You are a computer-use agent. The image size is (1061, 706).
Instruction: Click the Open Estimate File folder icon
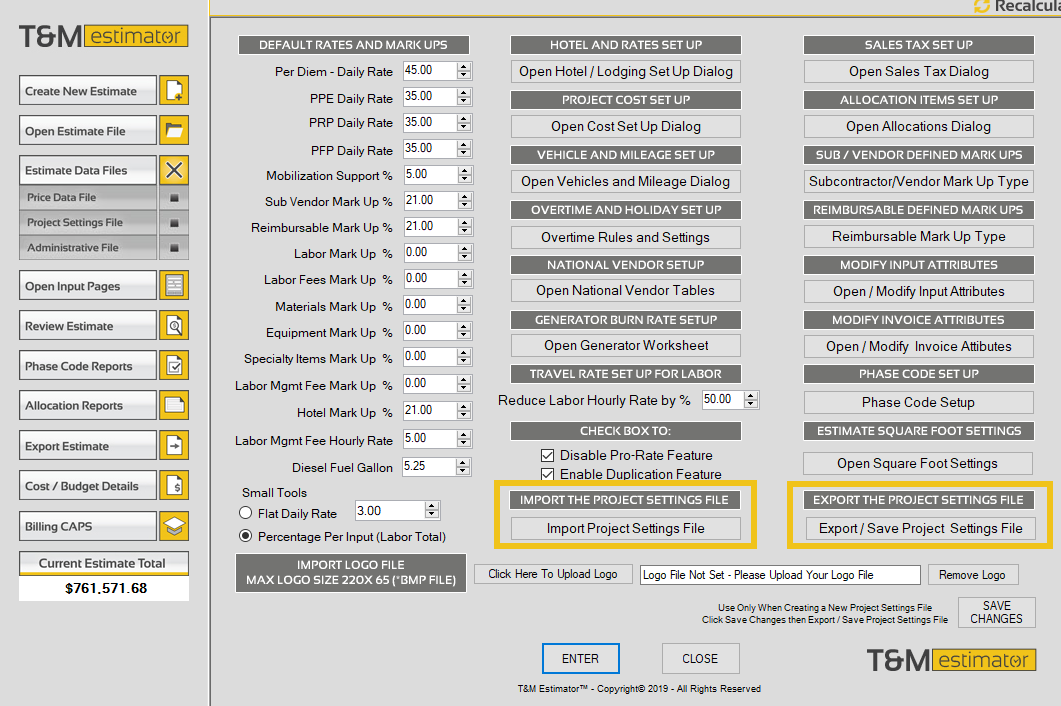(x=174, y=130)
